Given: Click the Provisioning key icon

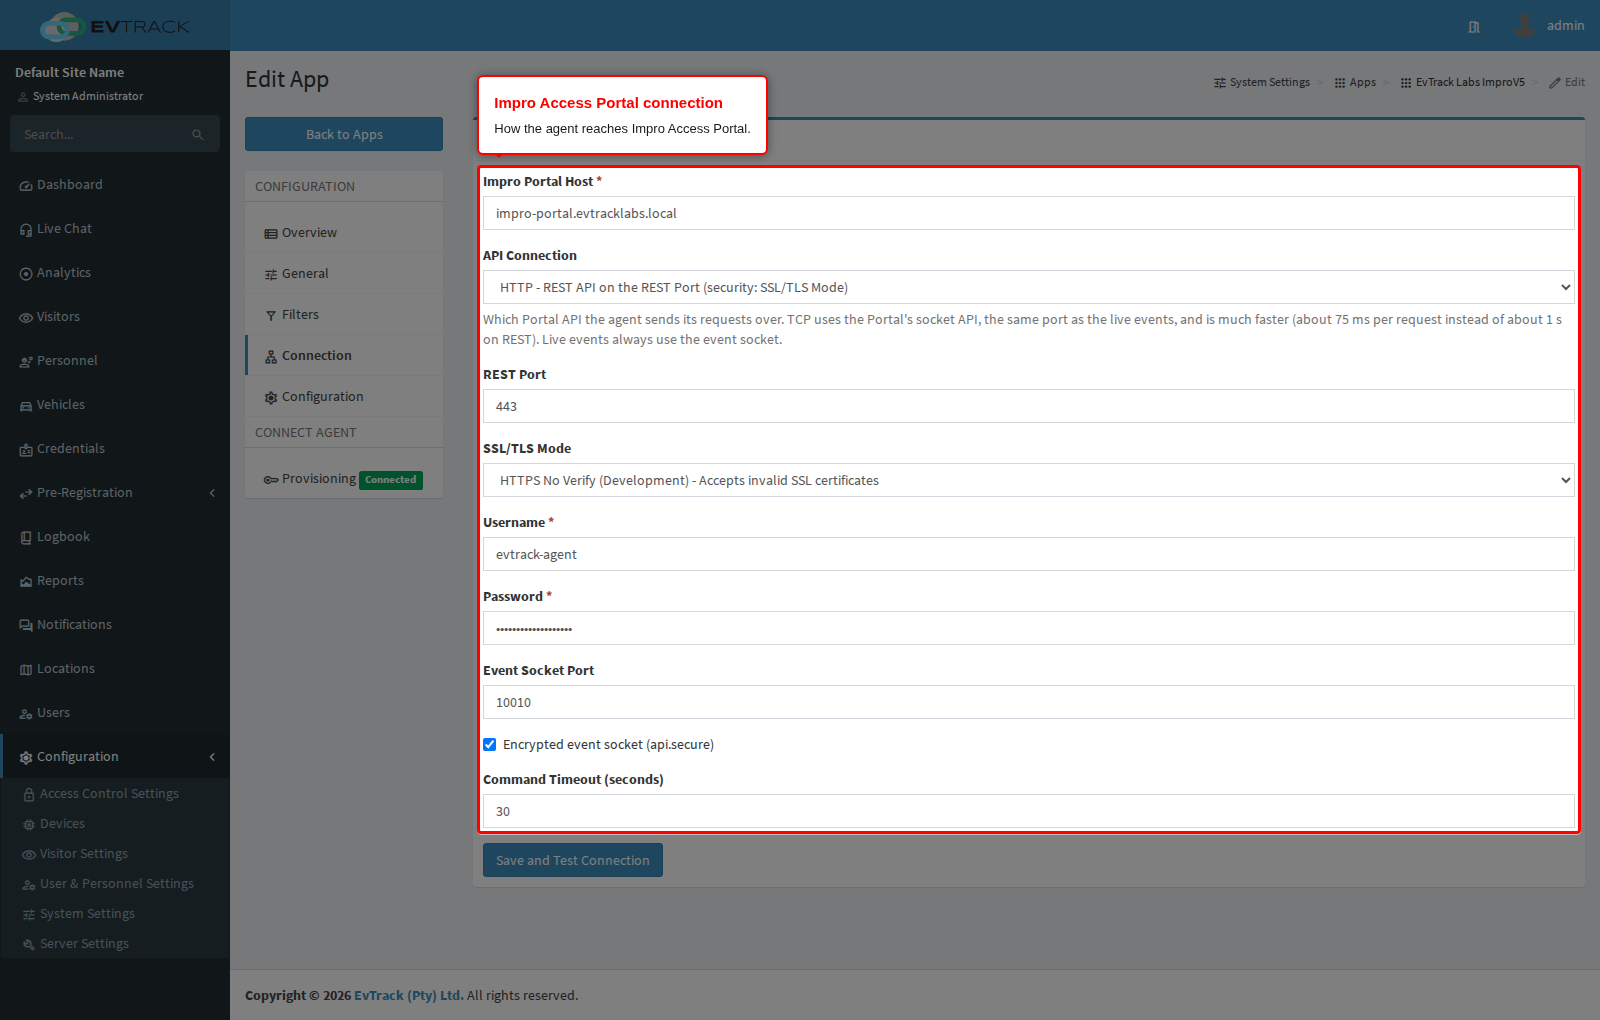Looking at the screenshot, I should click(x=271, y=480).
